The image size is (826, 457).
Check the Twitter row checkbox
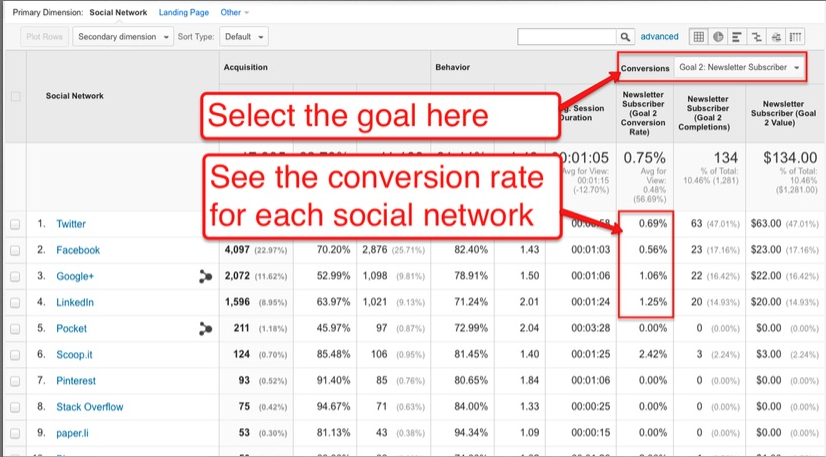click(15, 224)
